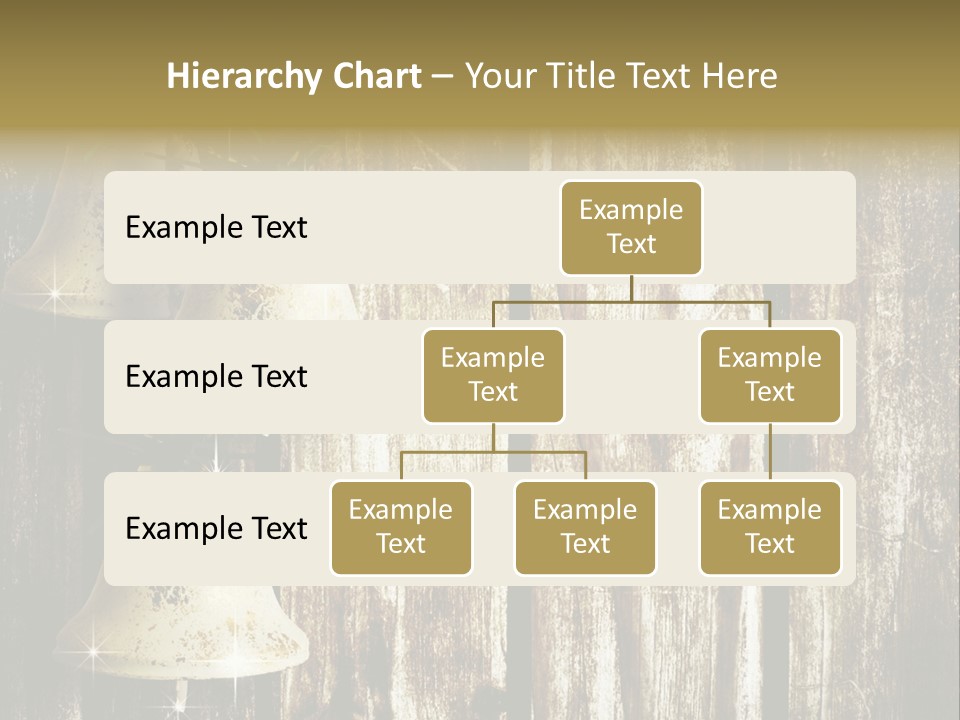Screen dimensions: 960x720
Task: Select the top-level root Example Text box
Action: tap(631, 227)
